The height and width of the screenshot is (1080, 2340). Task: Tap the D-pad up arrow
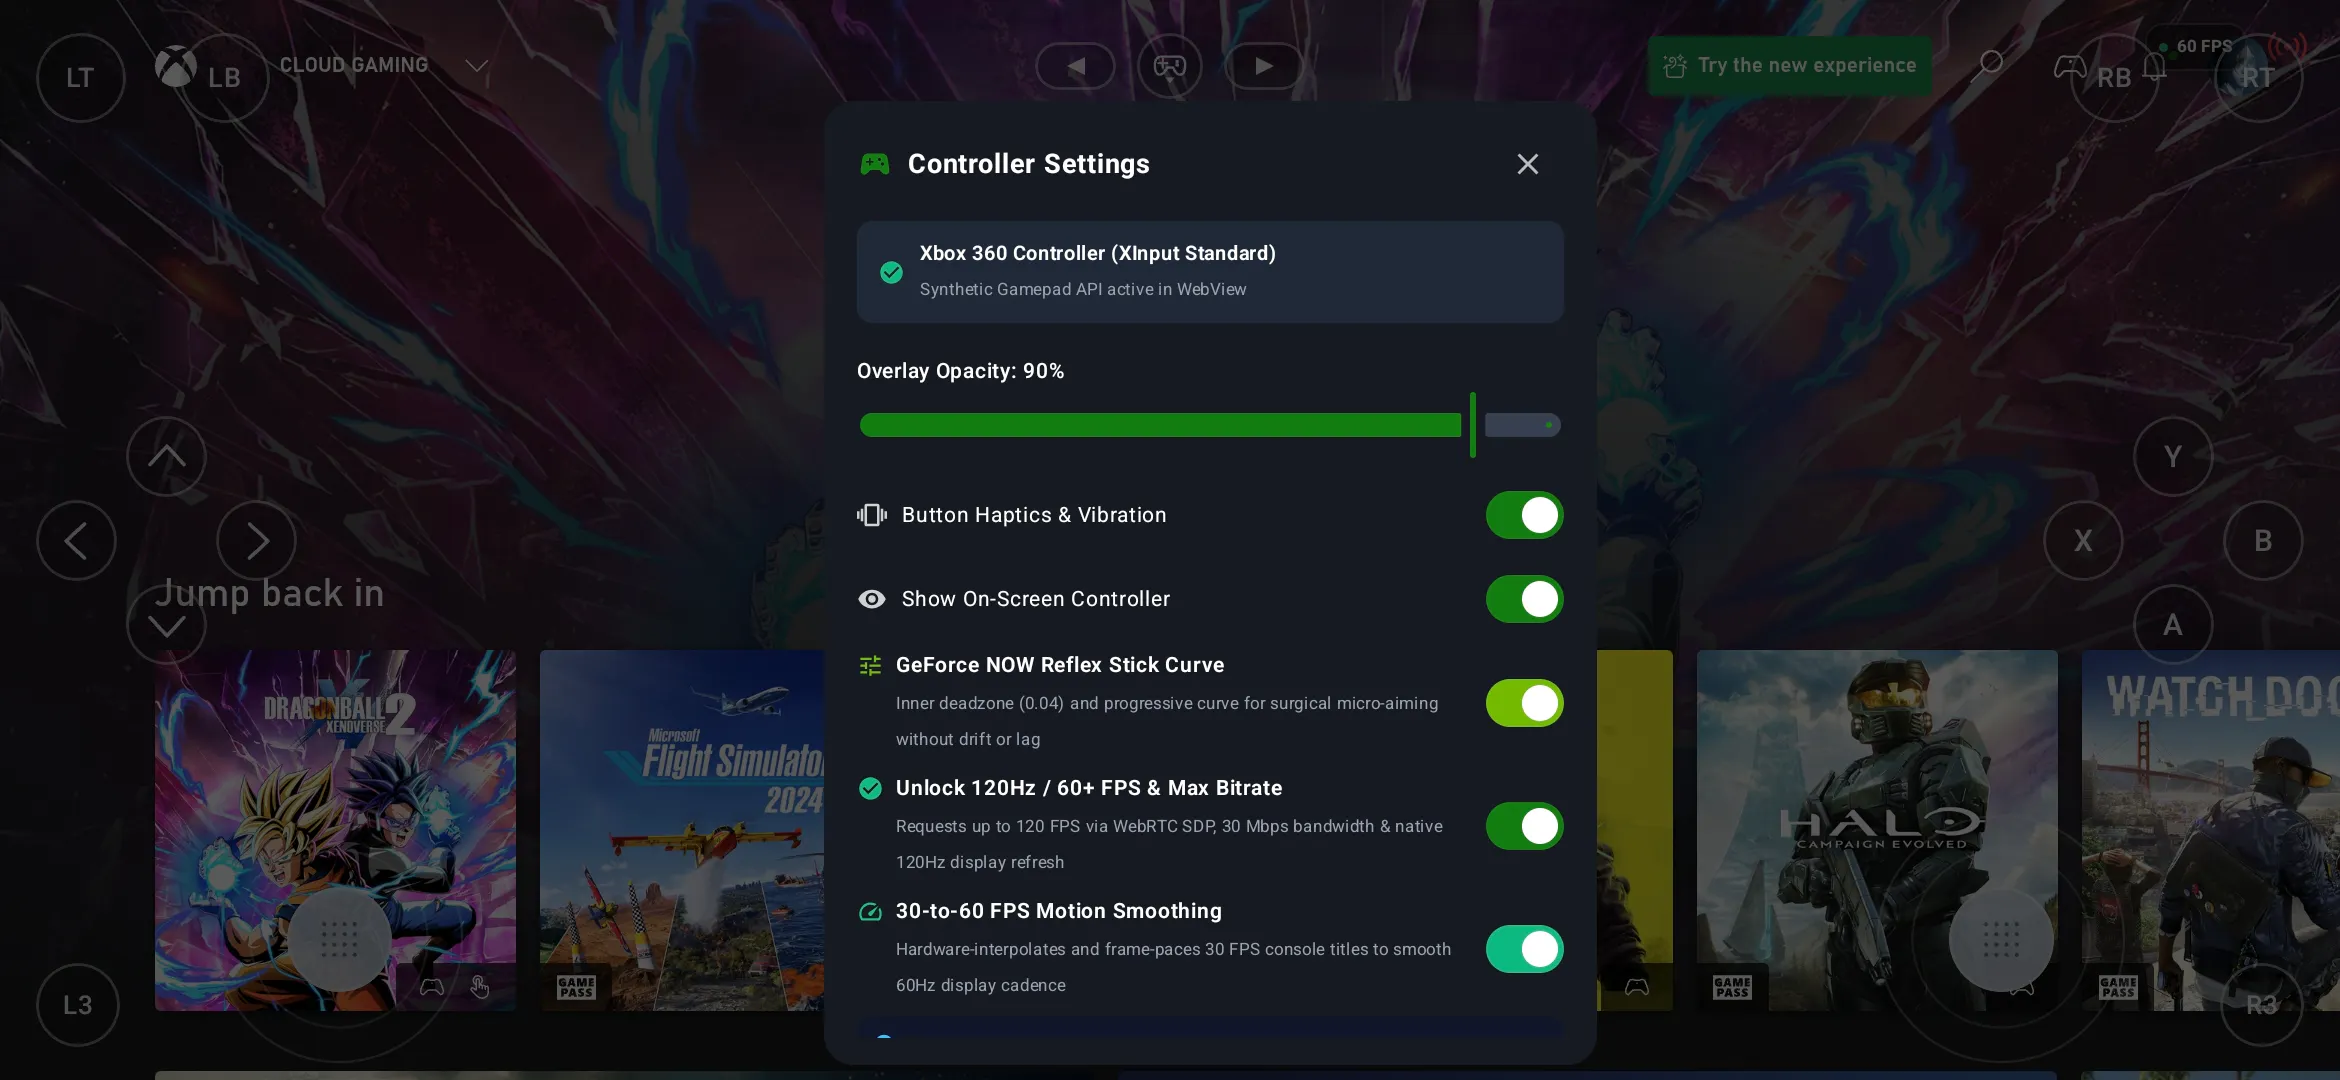click(x=166, y=457)
